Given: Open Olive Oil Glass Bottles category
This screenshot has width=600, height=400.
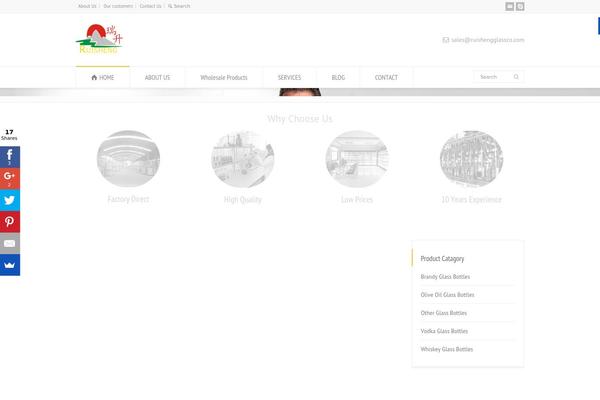Looking at the screenshot, I should (x=447, y=295).
